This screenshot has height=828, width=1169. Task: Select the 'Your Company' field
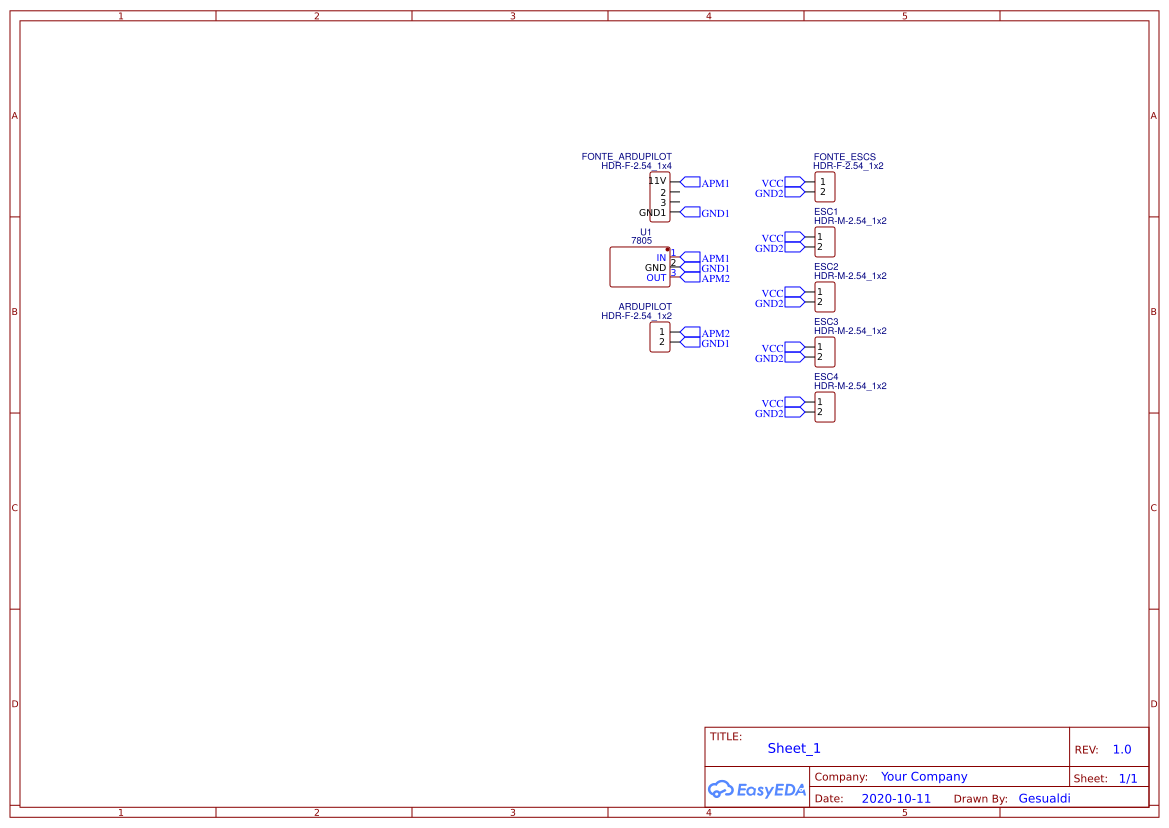[924, 776]
